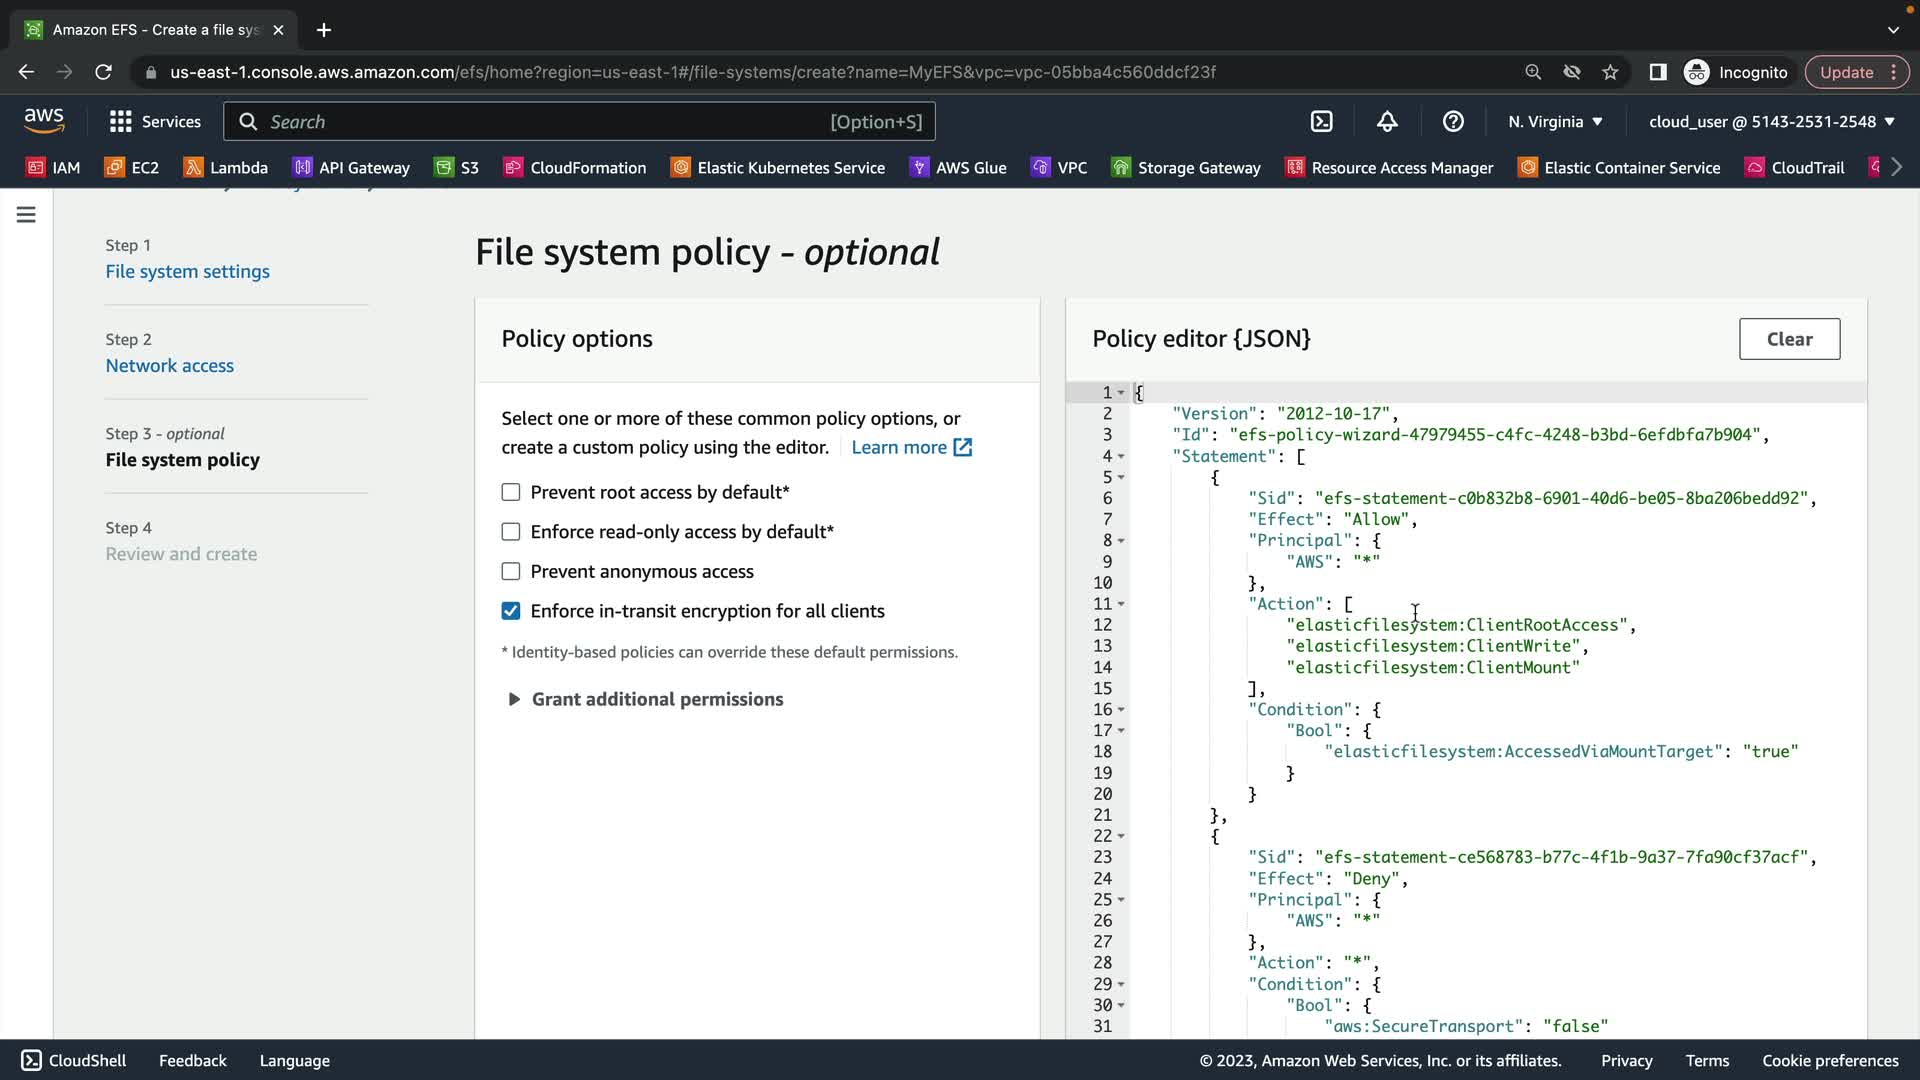Open the S3 shortcut in favorites bar

[x=457, y=167]
